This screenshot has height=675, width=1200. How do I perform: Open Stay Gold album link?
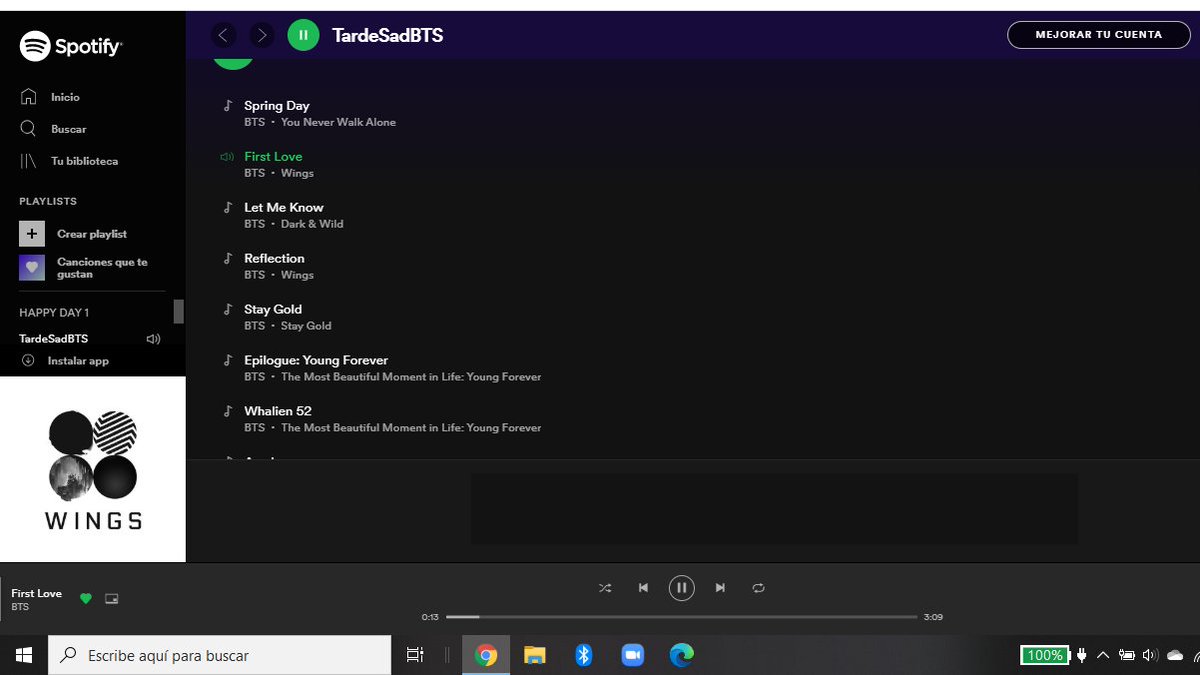click(x=306, y=326)
